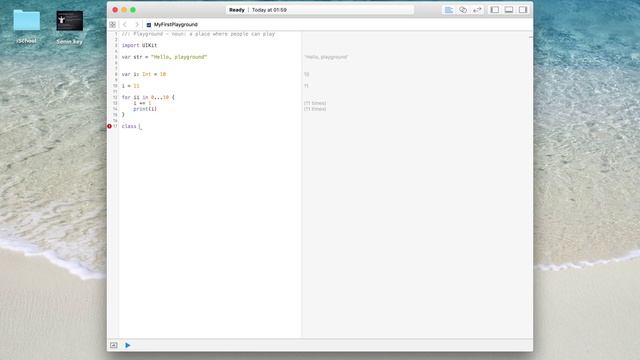Open the assistant editor view
Viewport: 640px width, 360px height.
tap(463, 10)
